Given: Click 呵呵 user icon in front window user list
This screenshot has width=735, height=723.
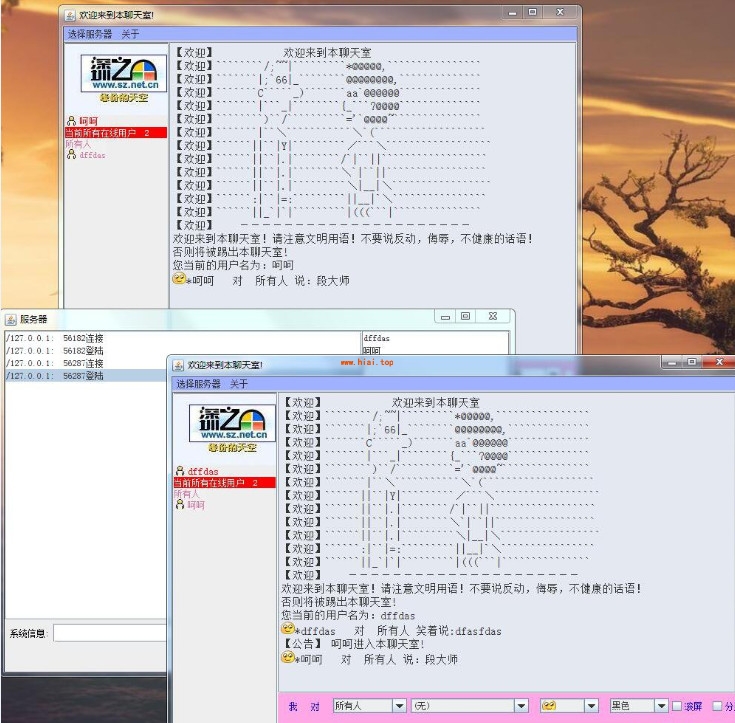Looking at the screenshot, I should [x=180, y=505].
